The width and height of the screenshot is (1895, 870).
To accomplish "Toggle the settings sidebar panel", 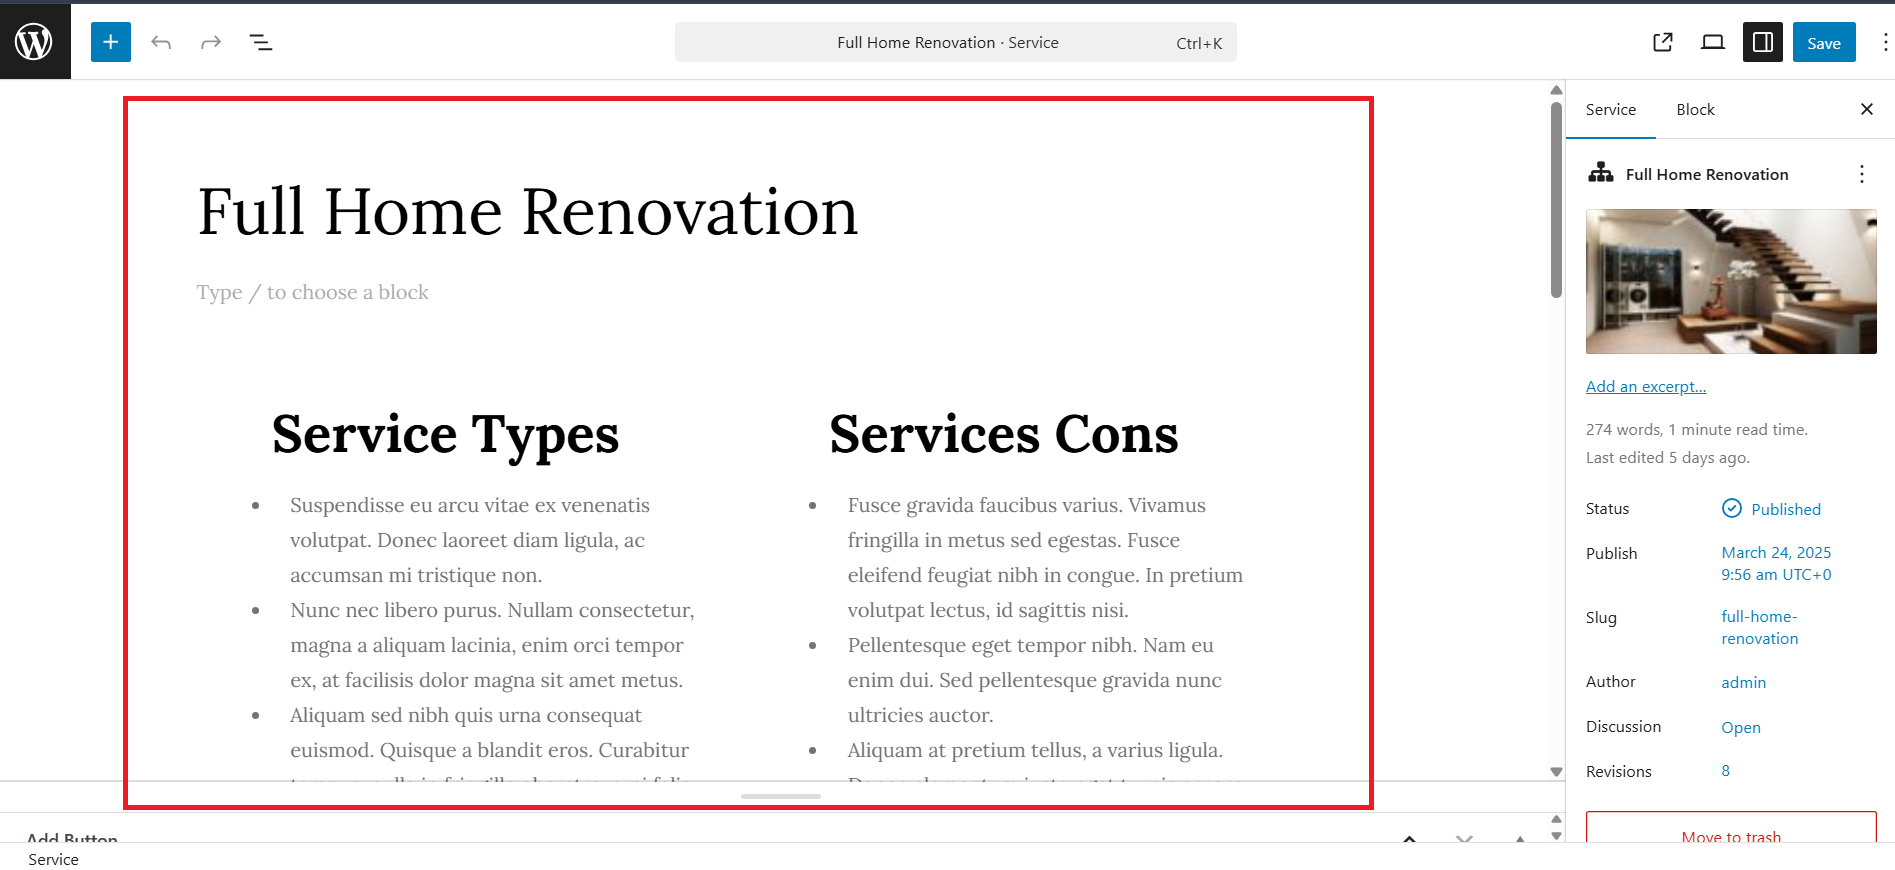I will [x=1762, y=42].
